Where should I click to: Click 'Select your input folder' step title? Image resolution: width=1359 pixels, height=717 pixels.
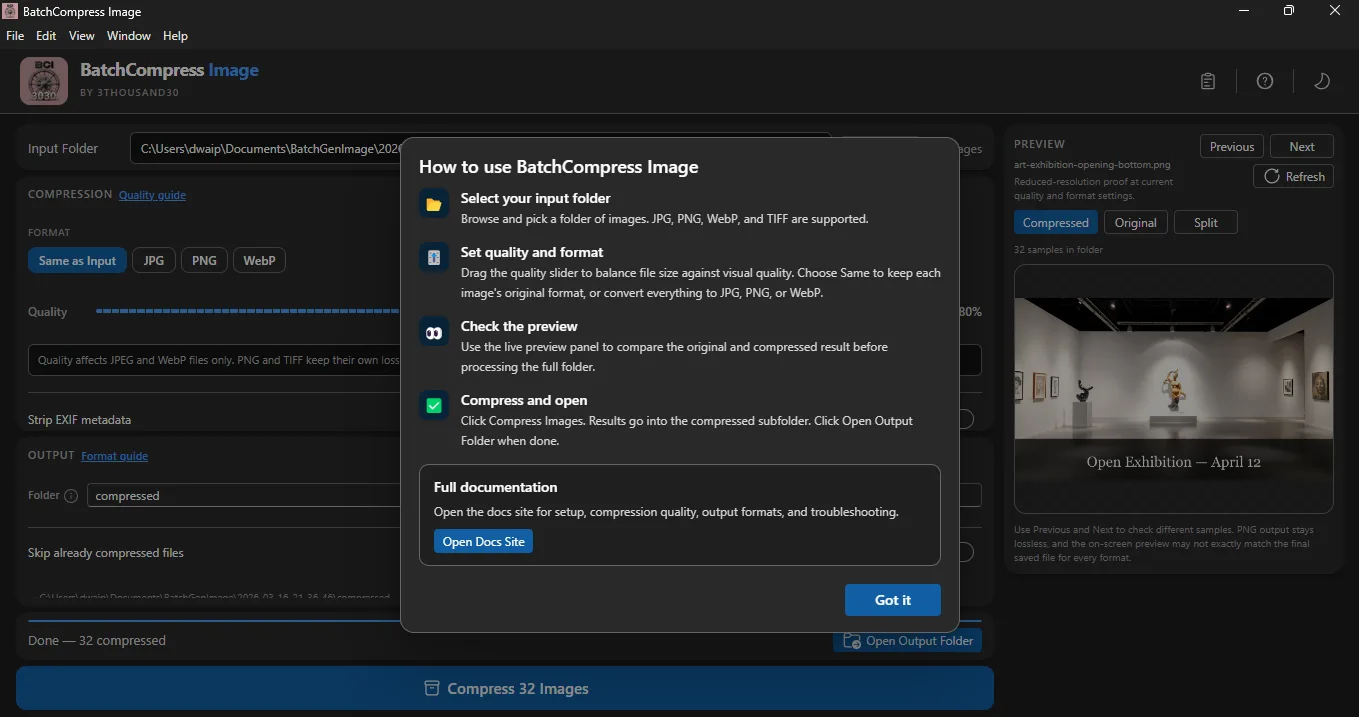535,198
